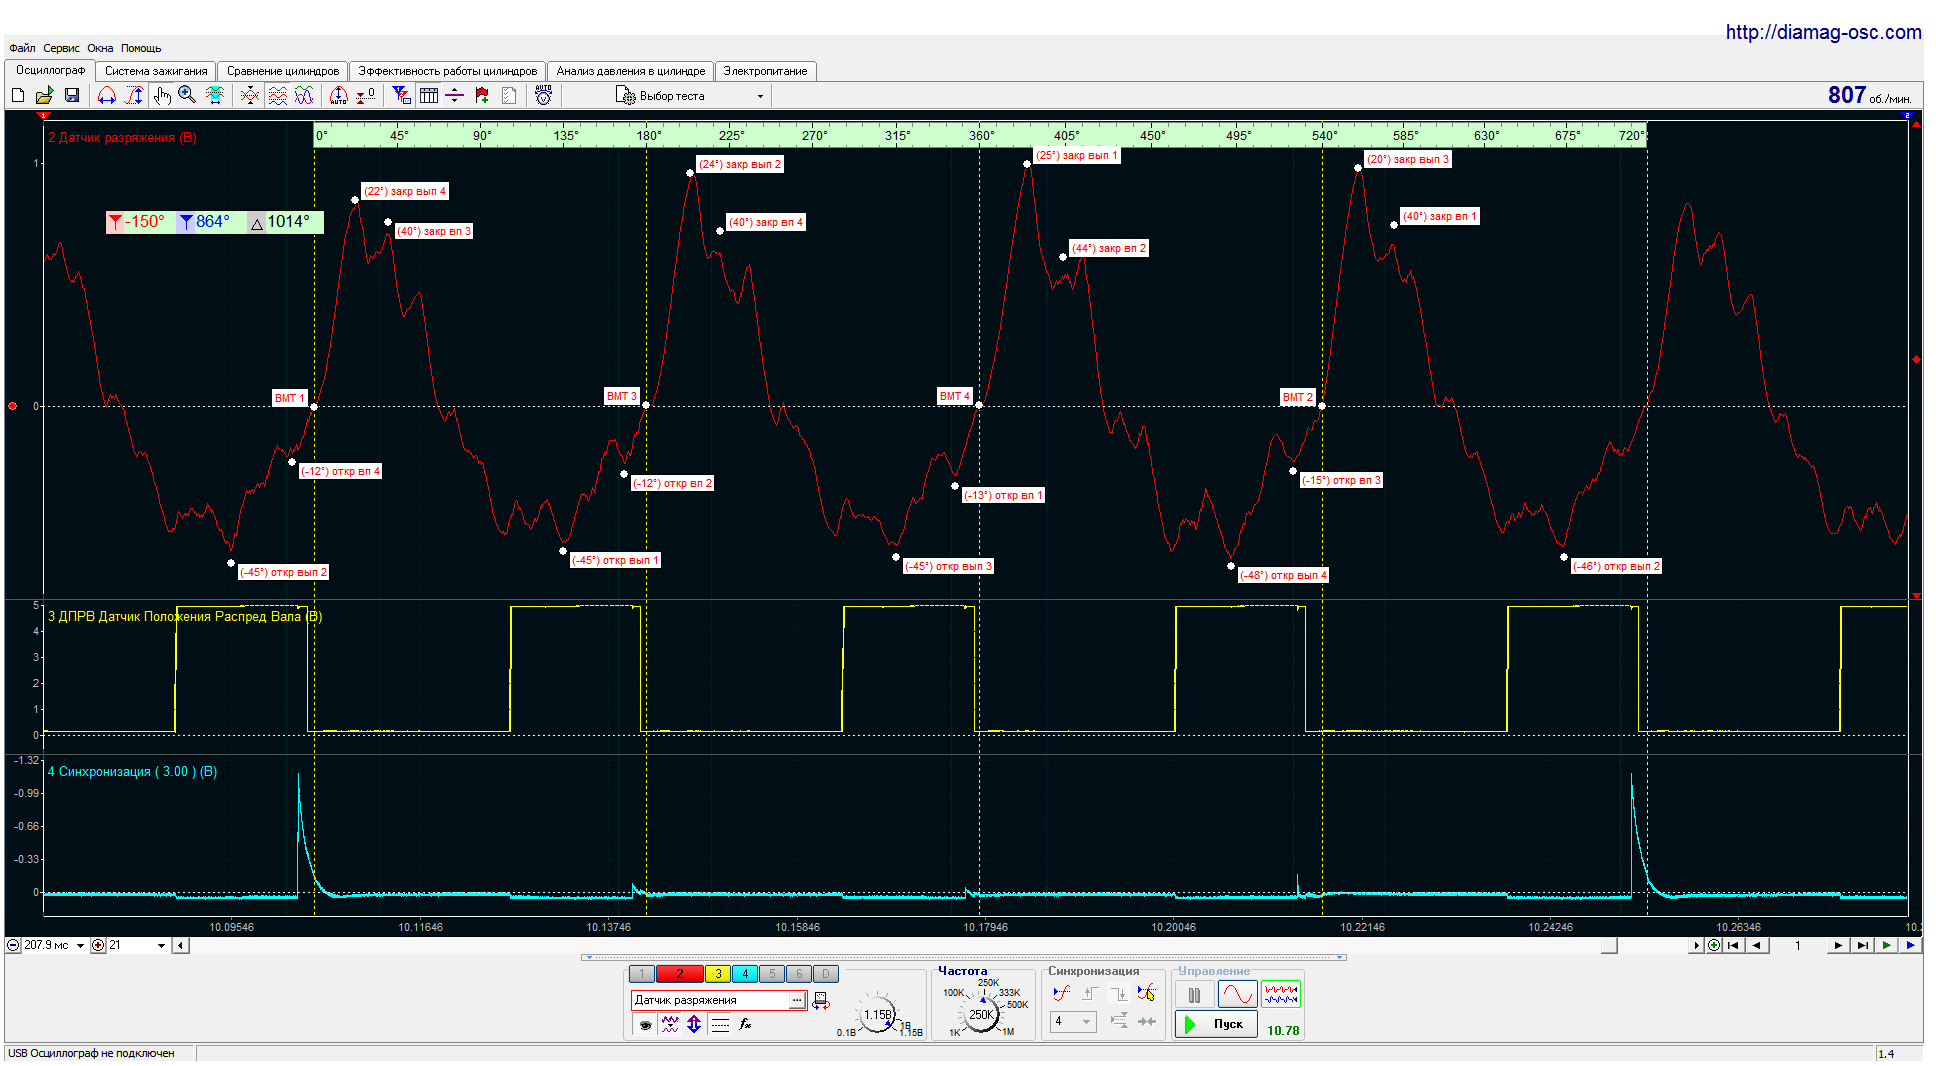Toggle cyan channel 4 button
This screenshot has width=1936, height=1066.
(x=745, y=974)
